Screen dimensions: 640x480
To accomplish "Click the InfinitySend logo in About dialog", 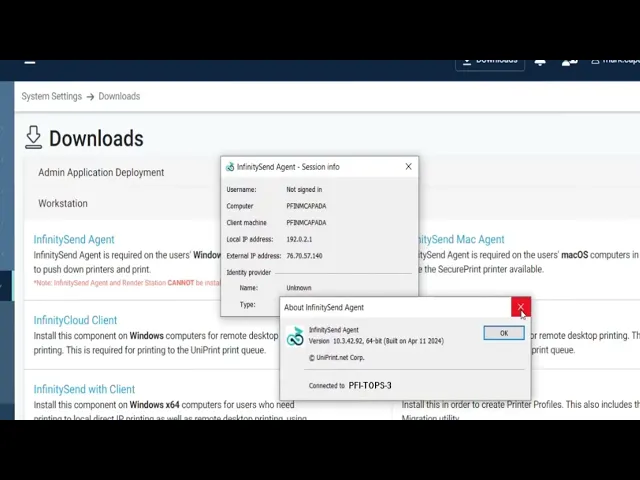I will [x=295, y=336].
